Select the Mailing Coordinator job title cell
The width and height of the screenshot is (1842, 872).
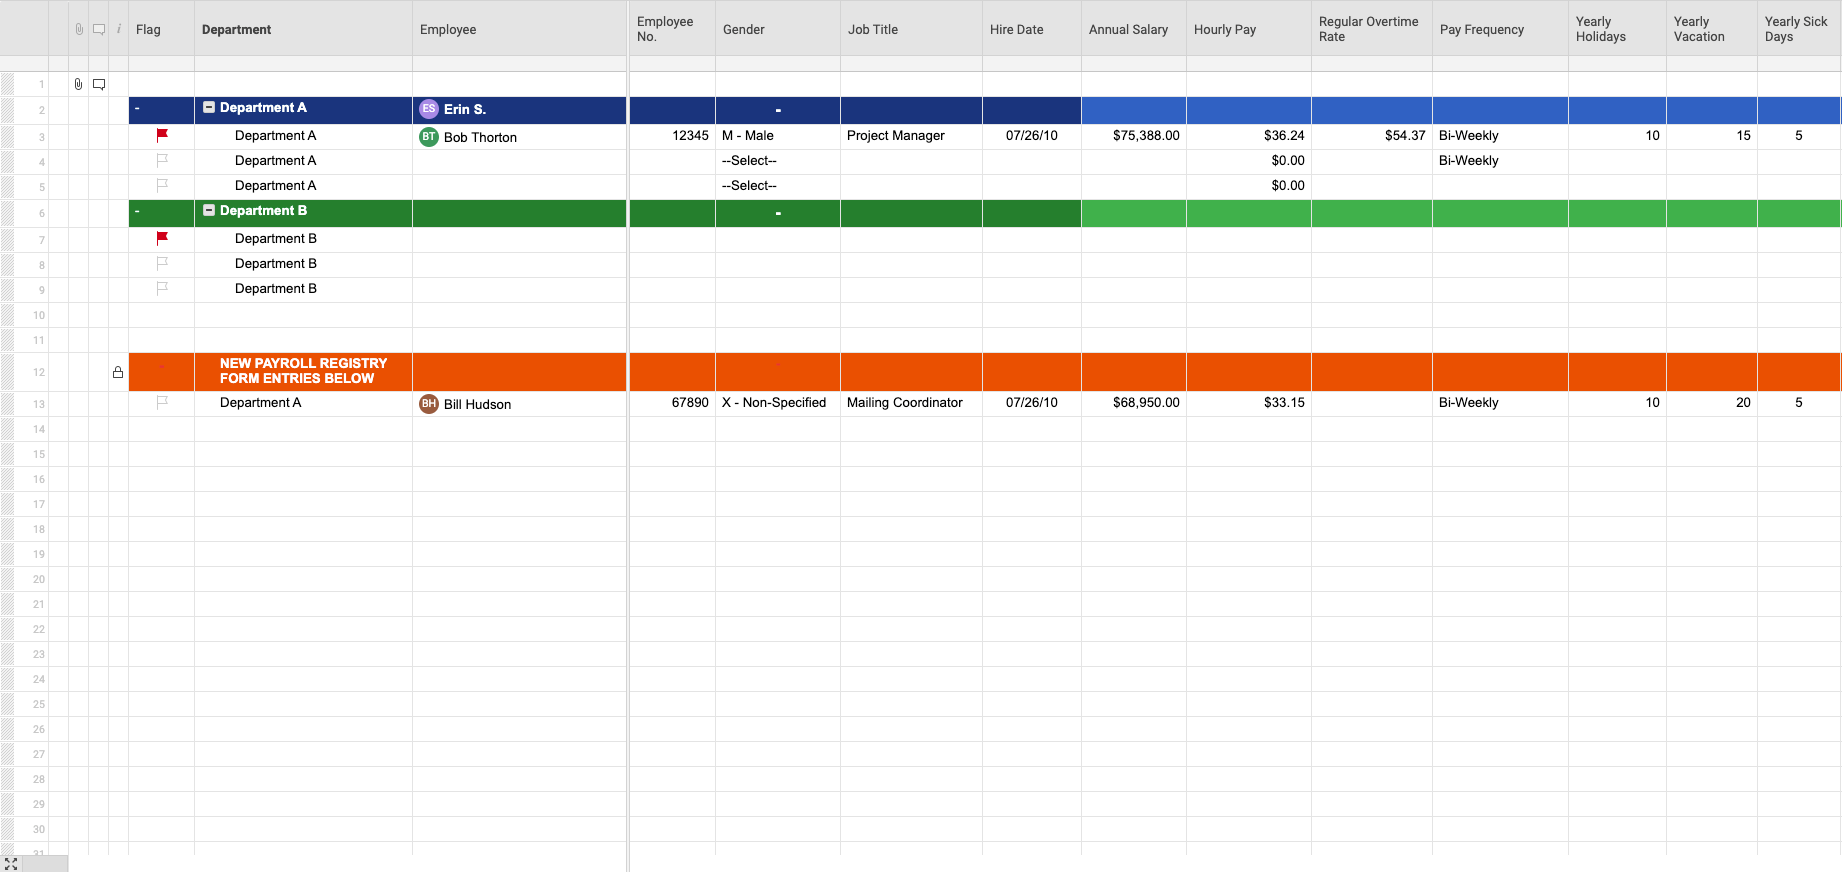[911, 403]
